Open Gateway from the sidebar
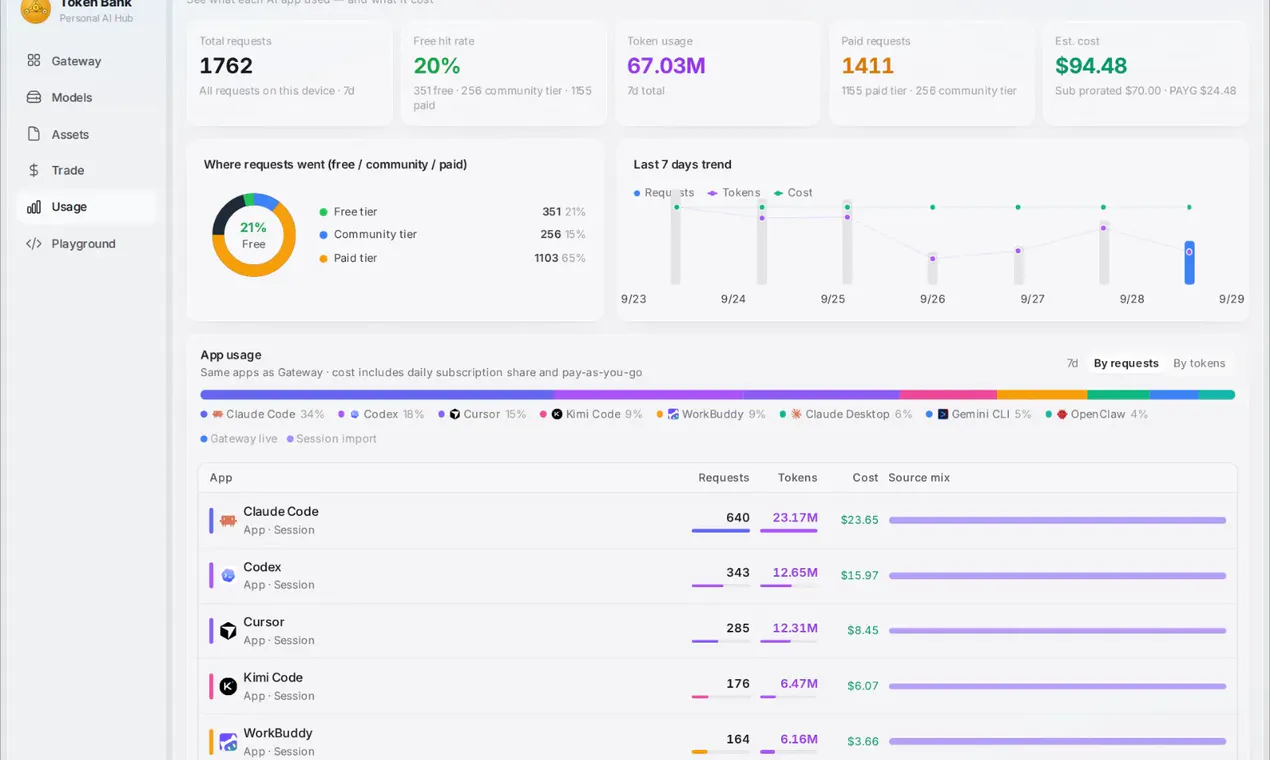Viewport: 1270px width, 760px height. pos(86,61)
